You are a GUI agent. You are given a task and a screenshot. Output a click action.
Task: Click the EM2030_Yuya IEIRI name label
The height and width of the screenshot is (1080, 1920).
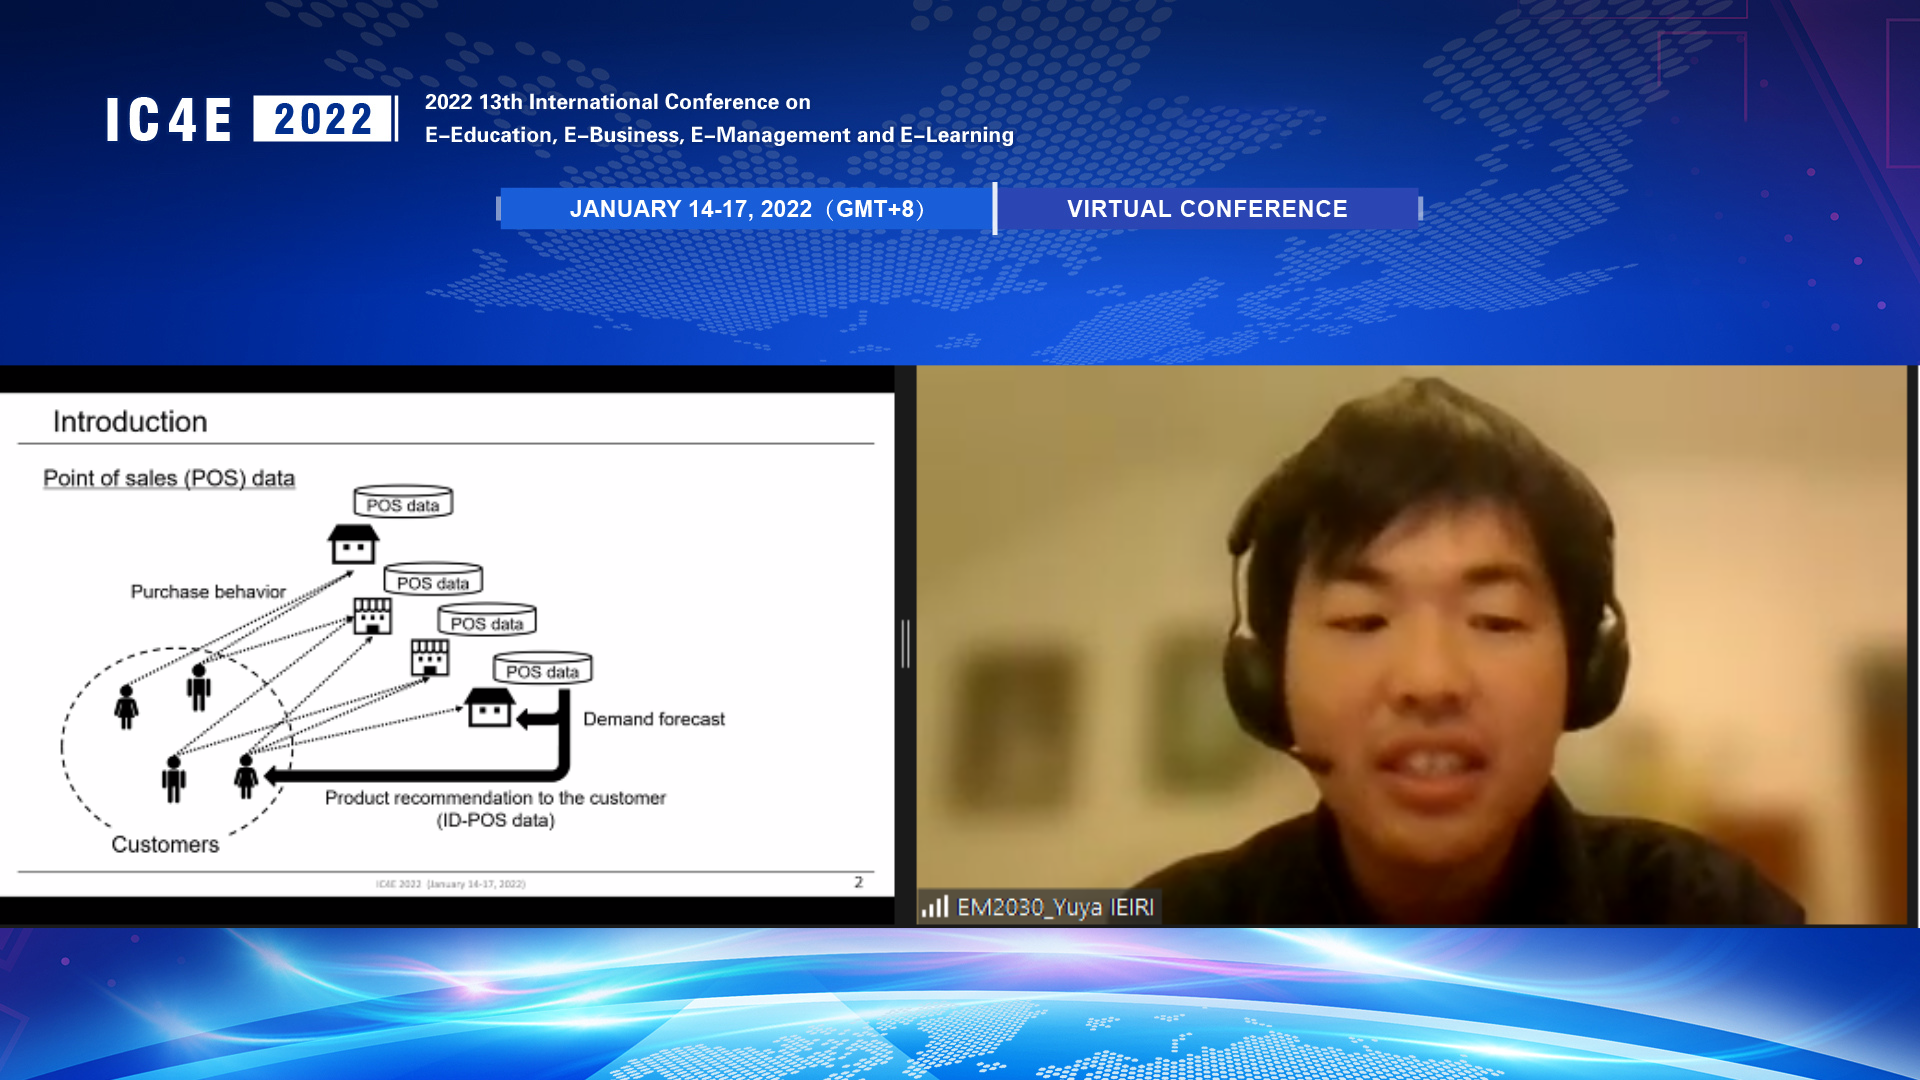point(1055,907)
